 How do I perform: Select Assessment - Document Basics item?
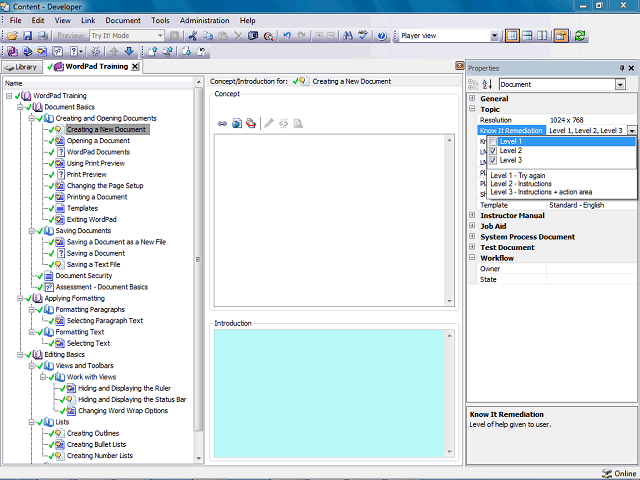click(102, 287)
